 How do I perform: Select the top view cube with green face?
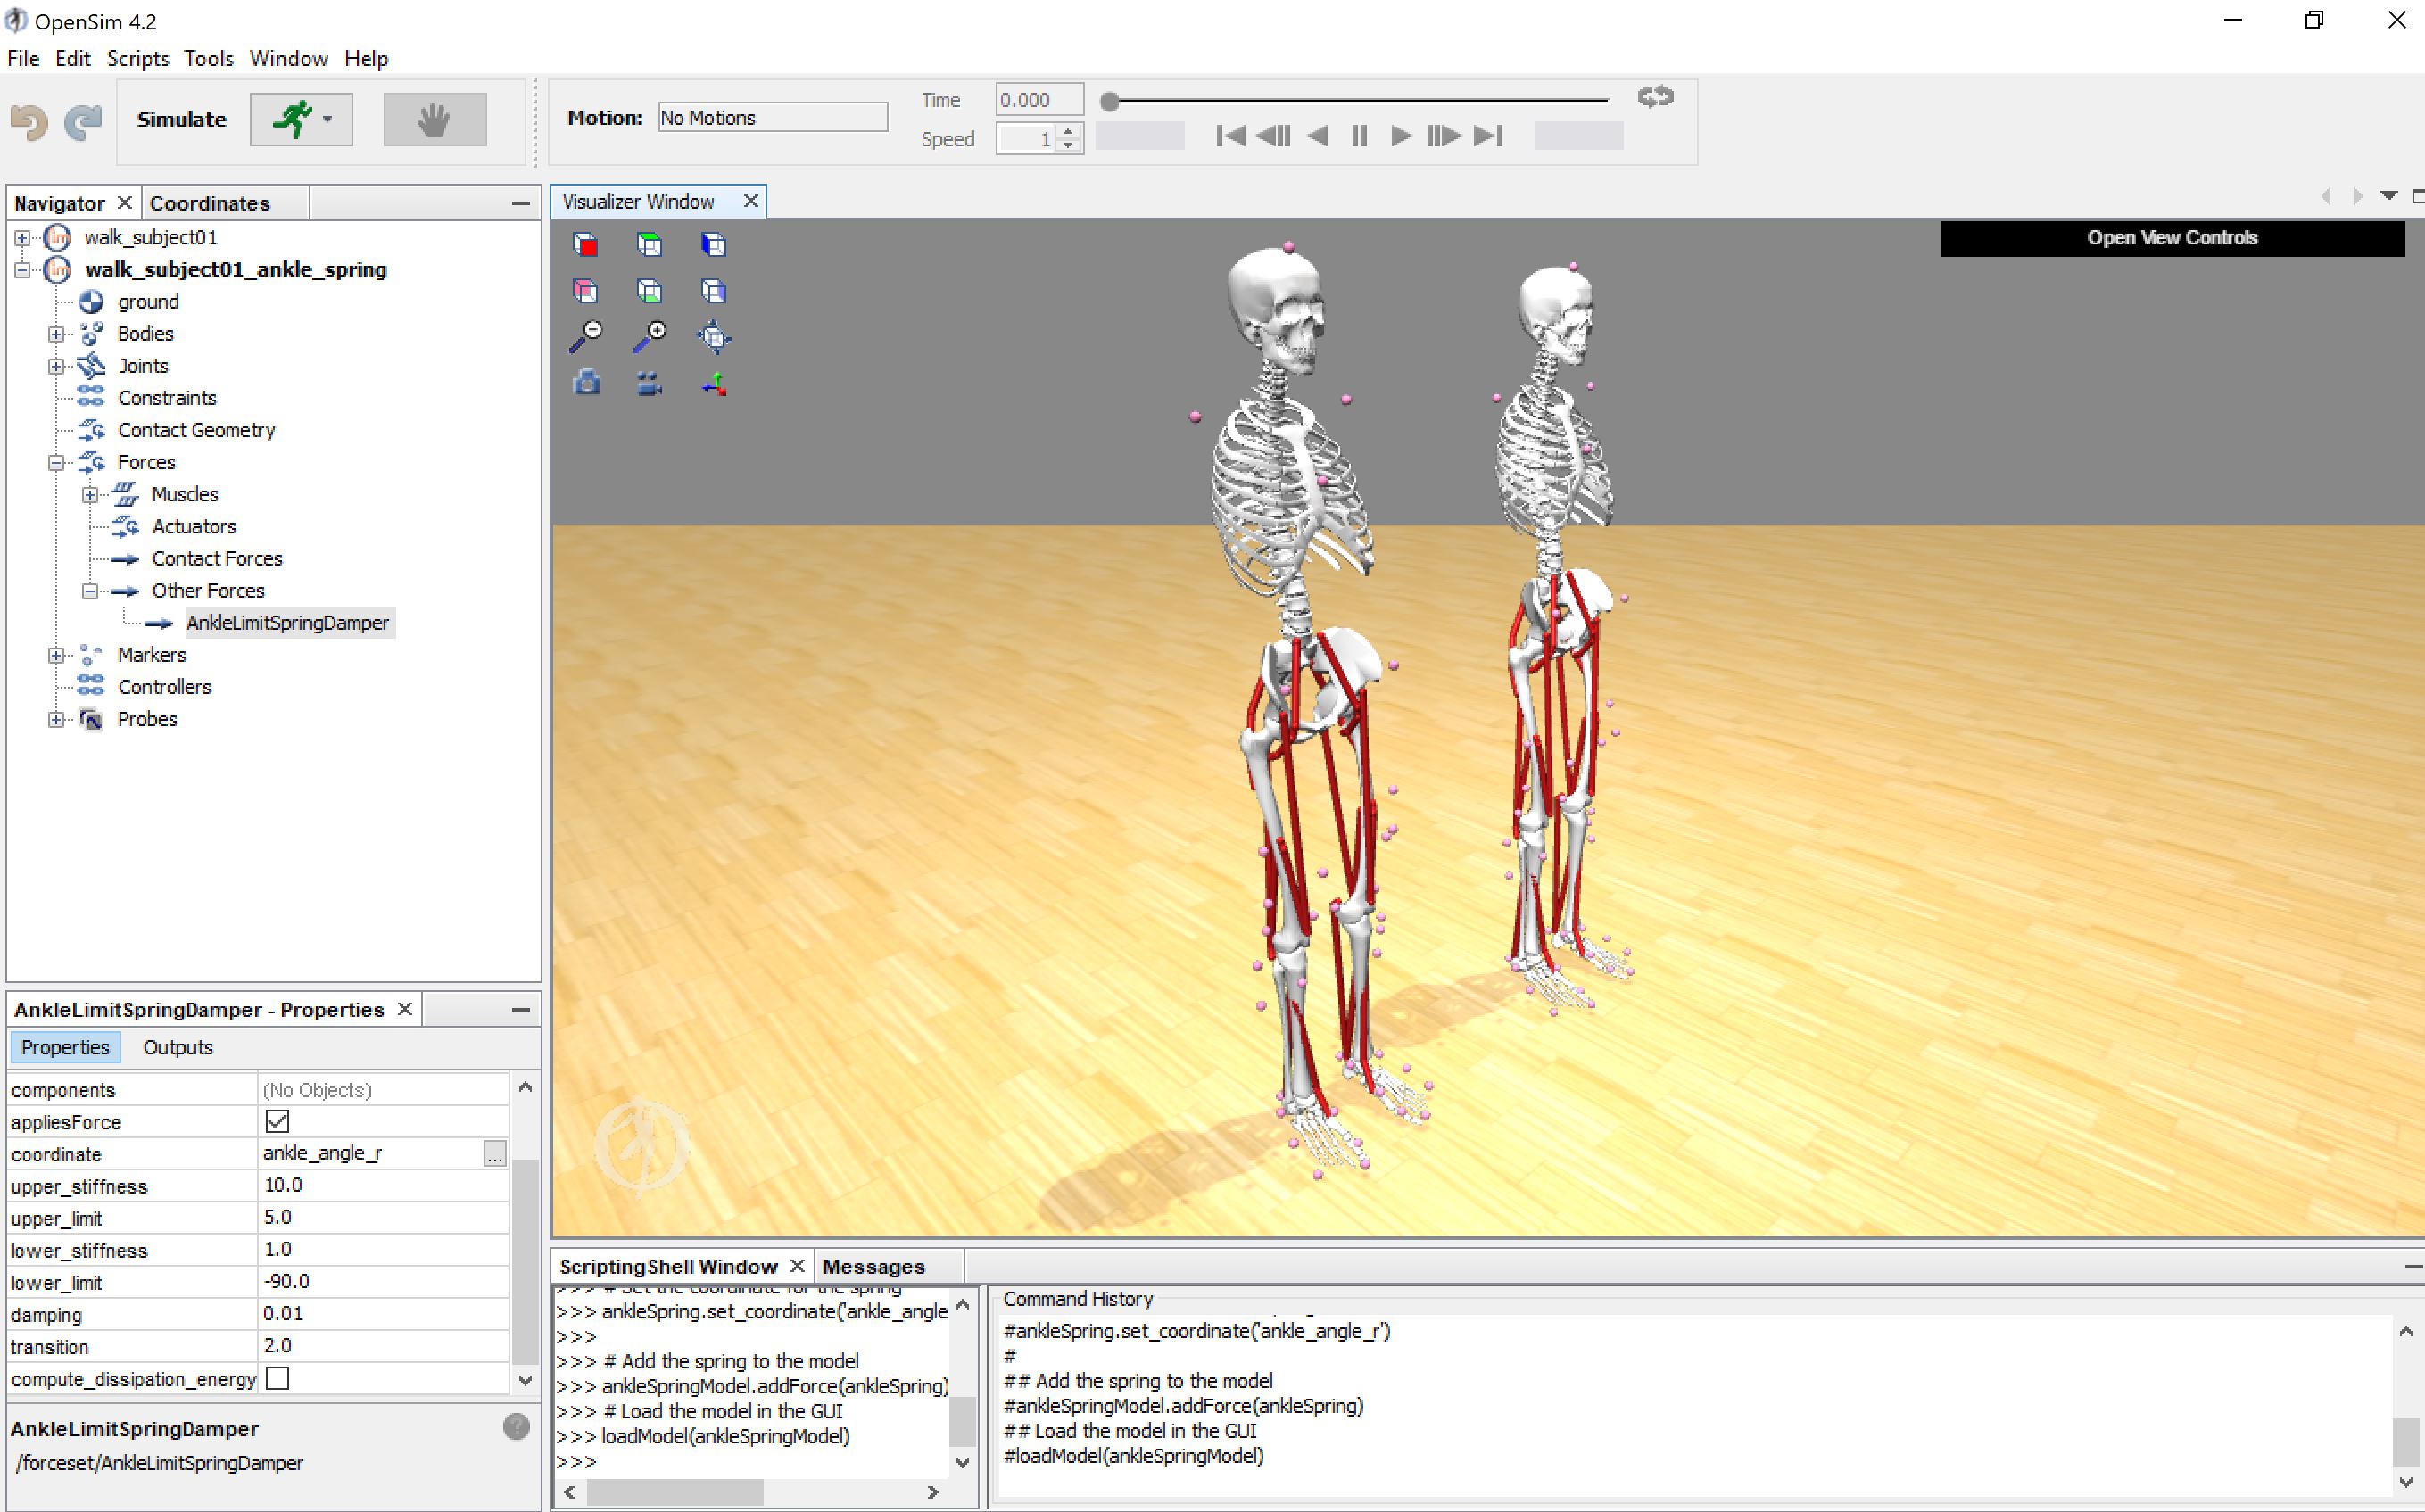tap(650, 245)
